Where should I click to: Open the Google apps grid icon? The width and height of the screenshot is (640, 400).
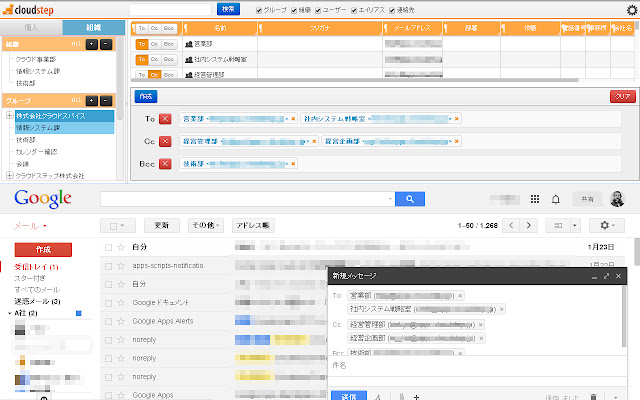click(535, 199)
